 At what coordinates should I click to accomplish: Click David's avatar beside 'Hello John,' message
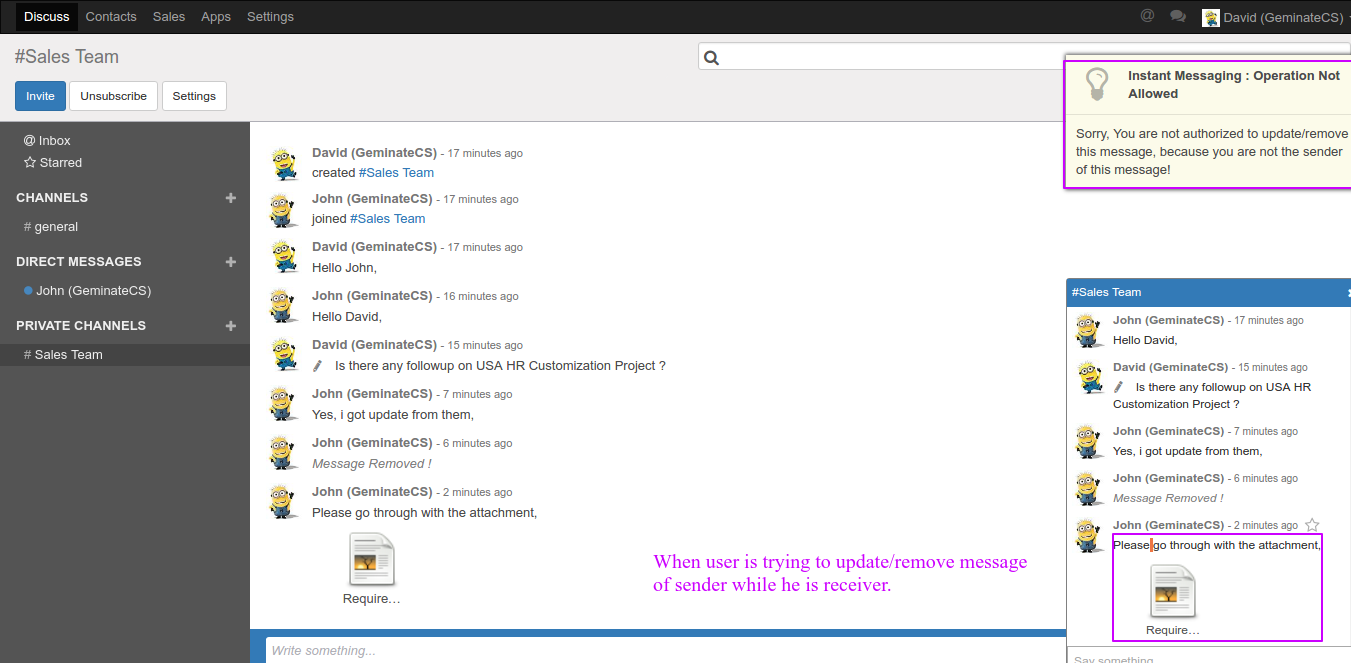[x=285, y=257]
